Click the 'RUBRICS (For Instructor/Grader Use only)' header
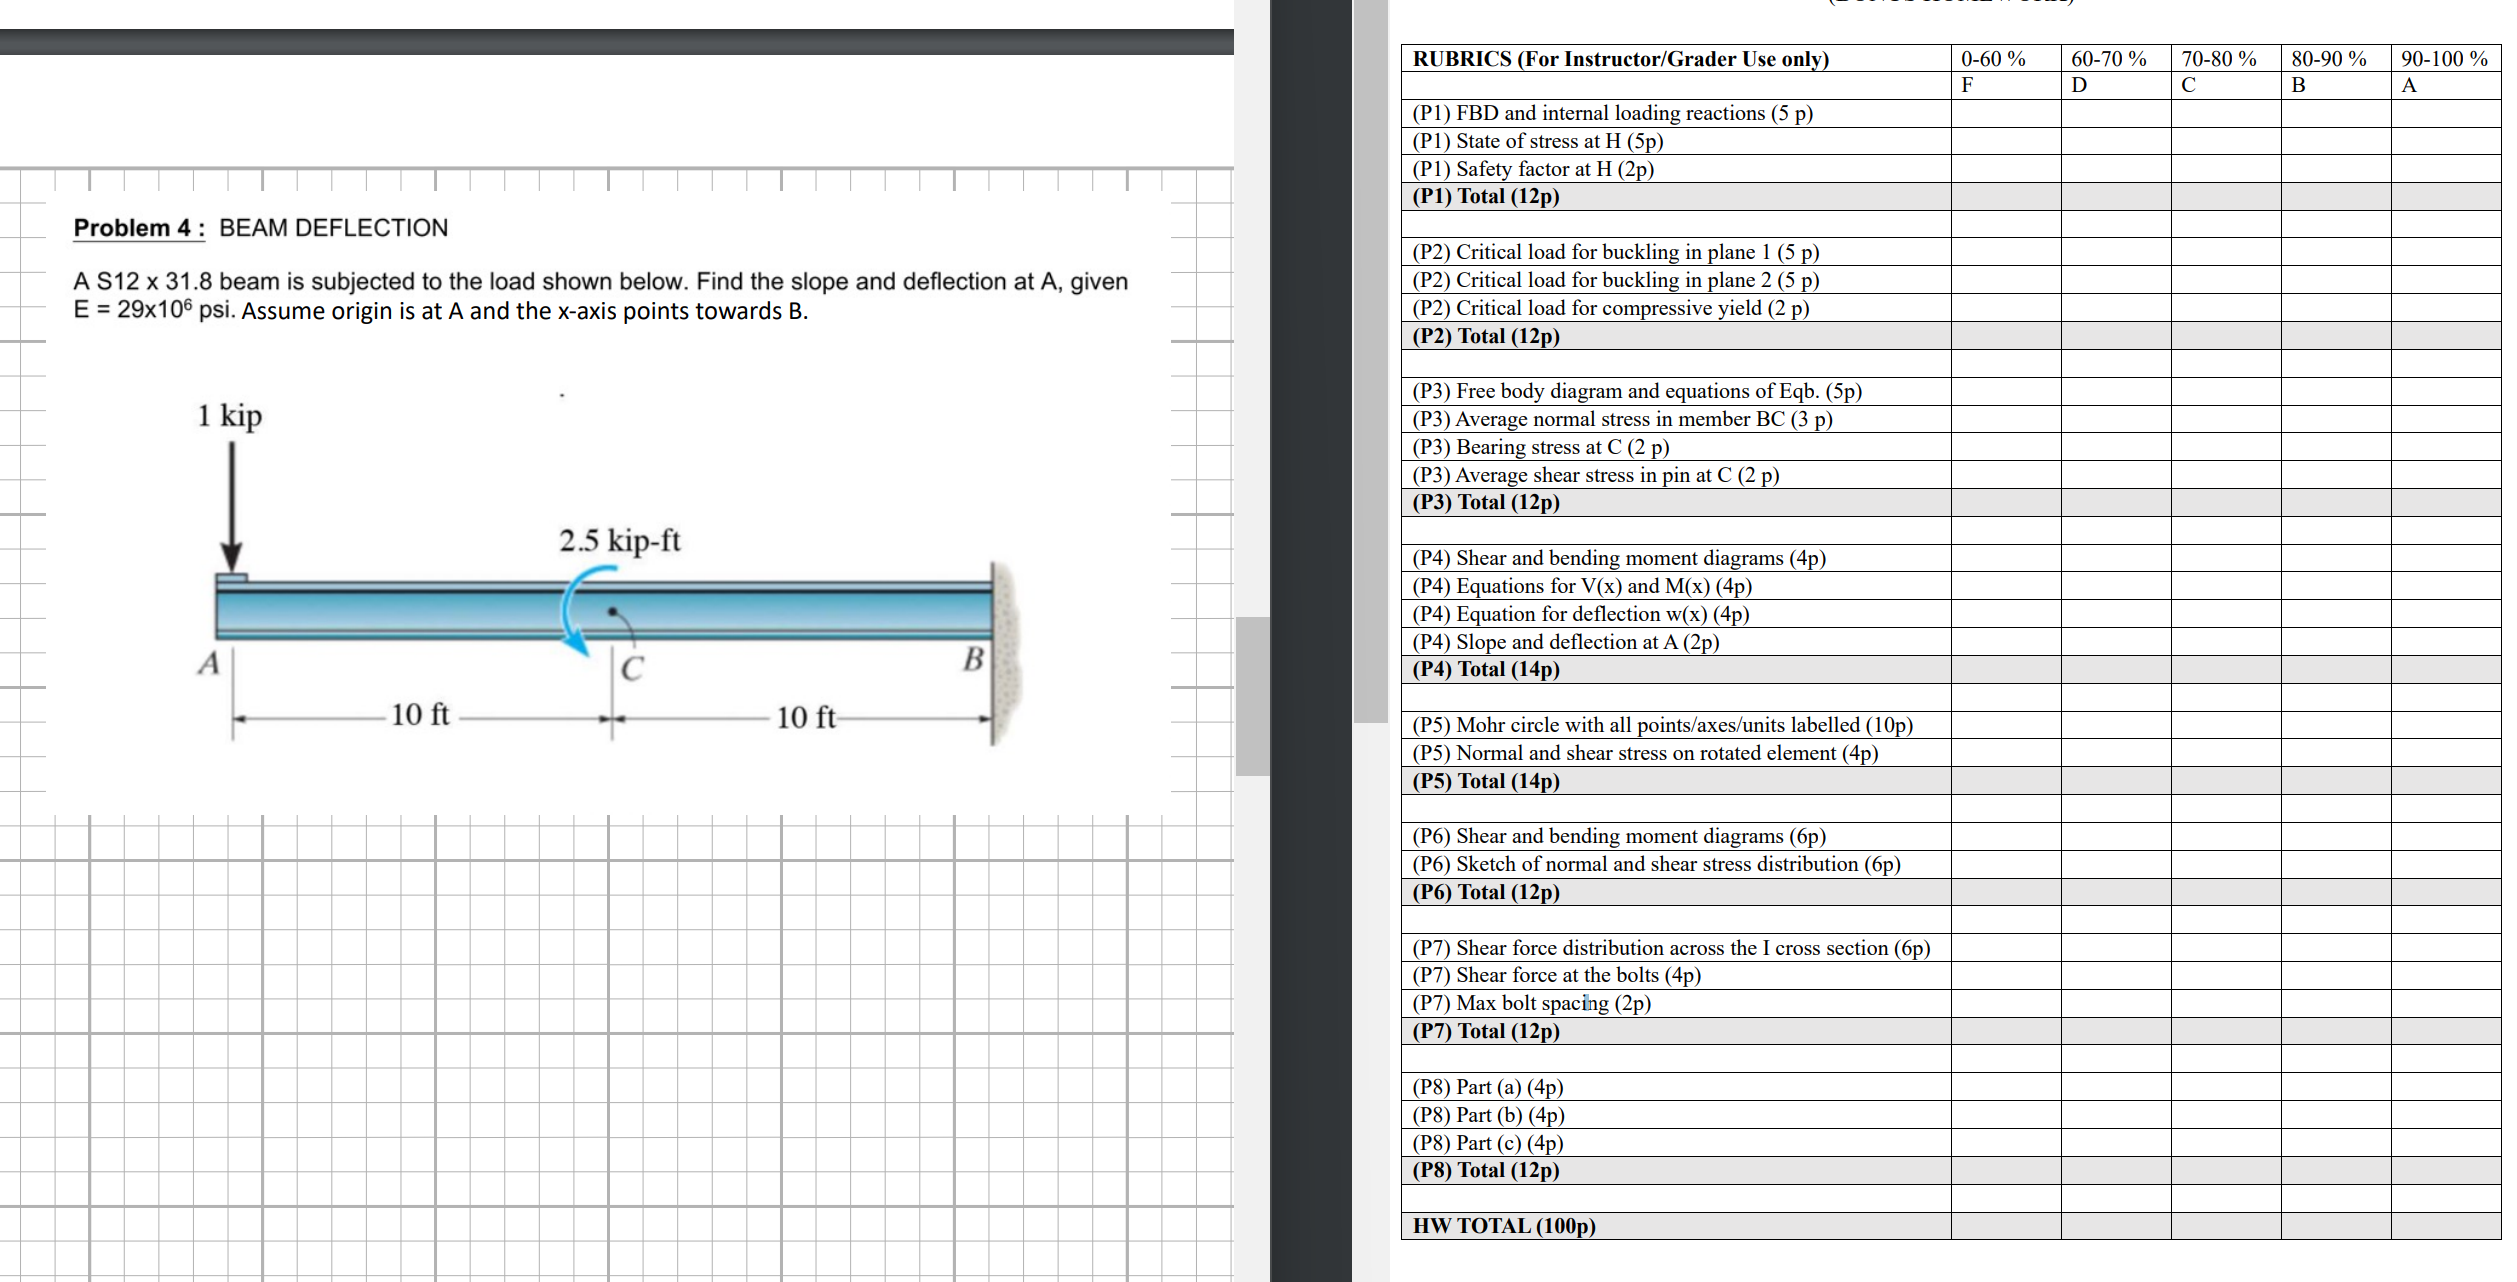The image size is (2517, 1282). pos(1620,59)
